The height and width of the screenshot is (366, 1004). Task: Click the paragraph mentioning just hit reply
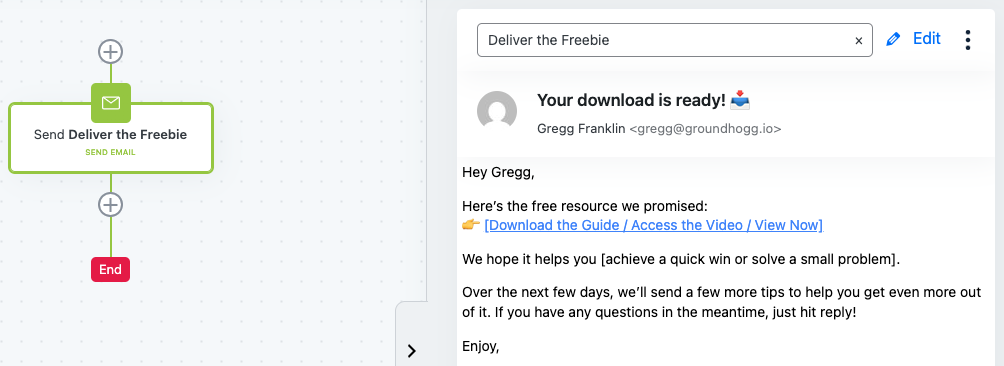click(x=721, y=303)
